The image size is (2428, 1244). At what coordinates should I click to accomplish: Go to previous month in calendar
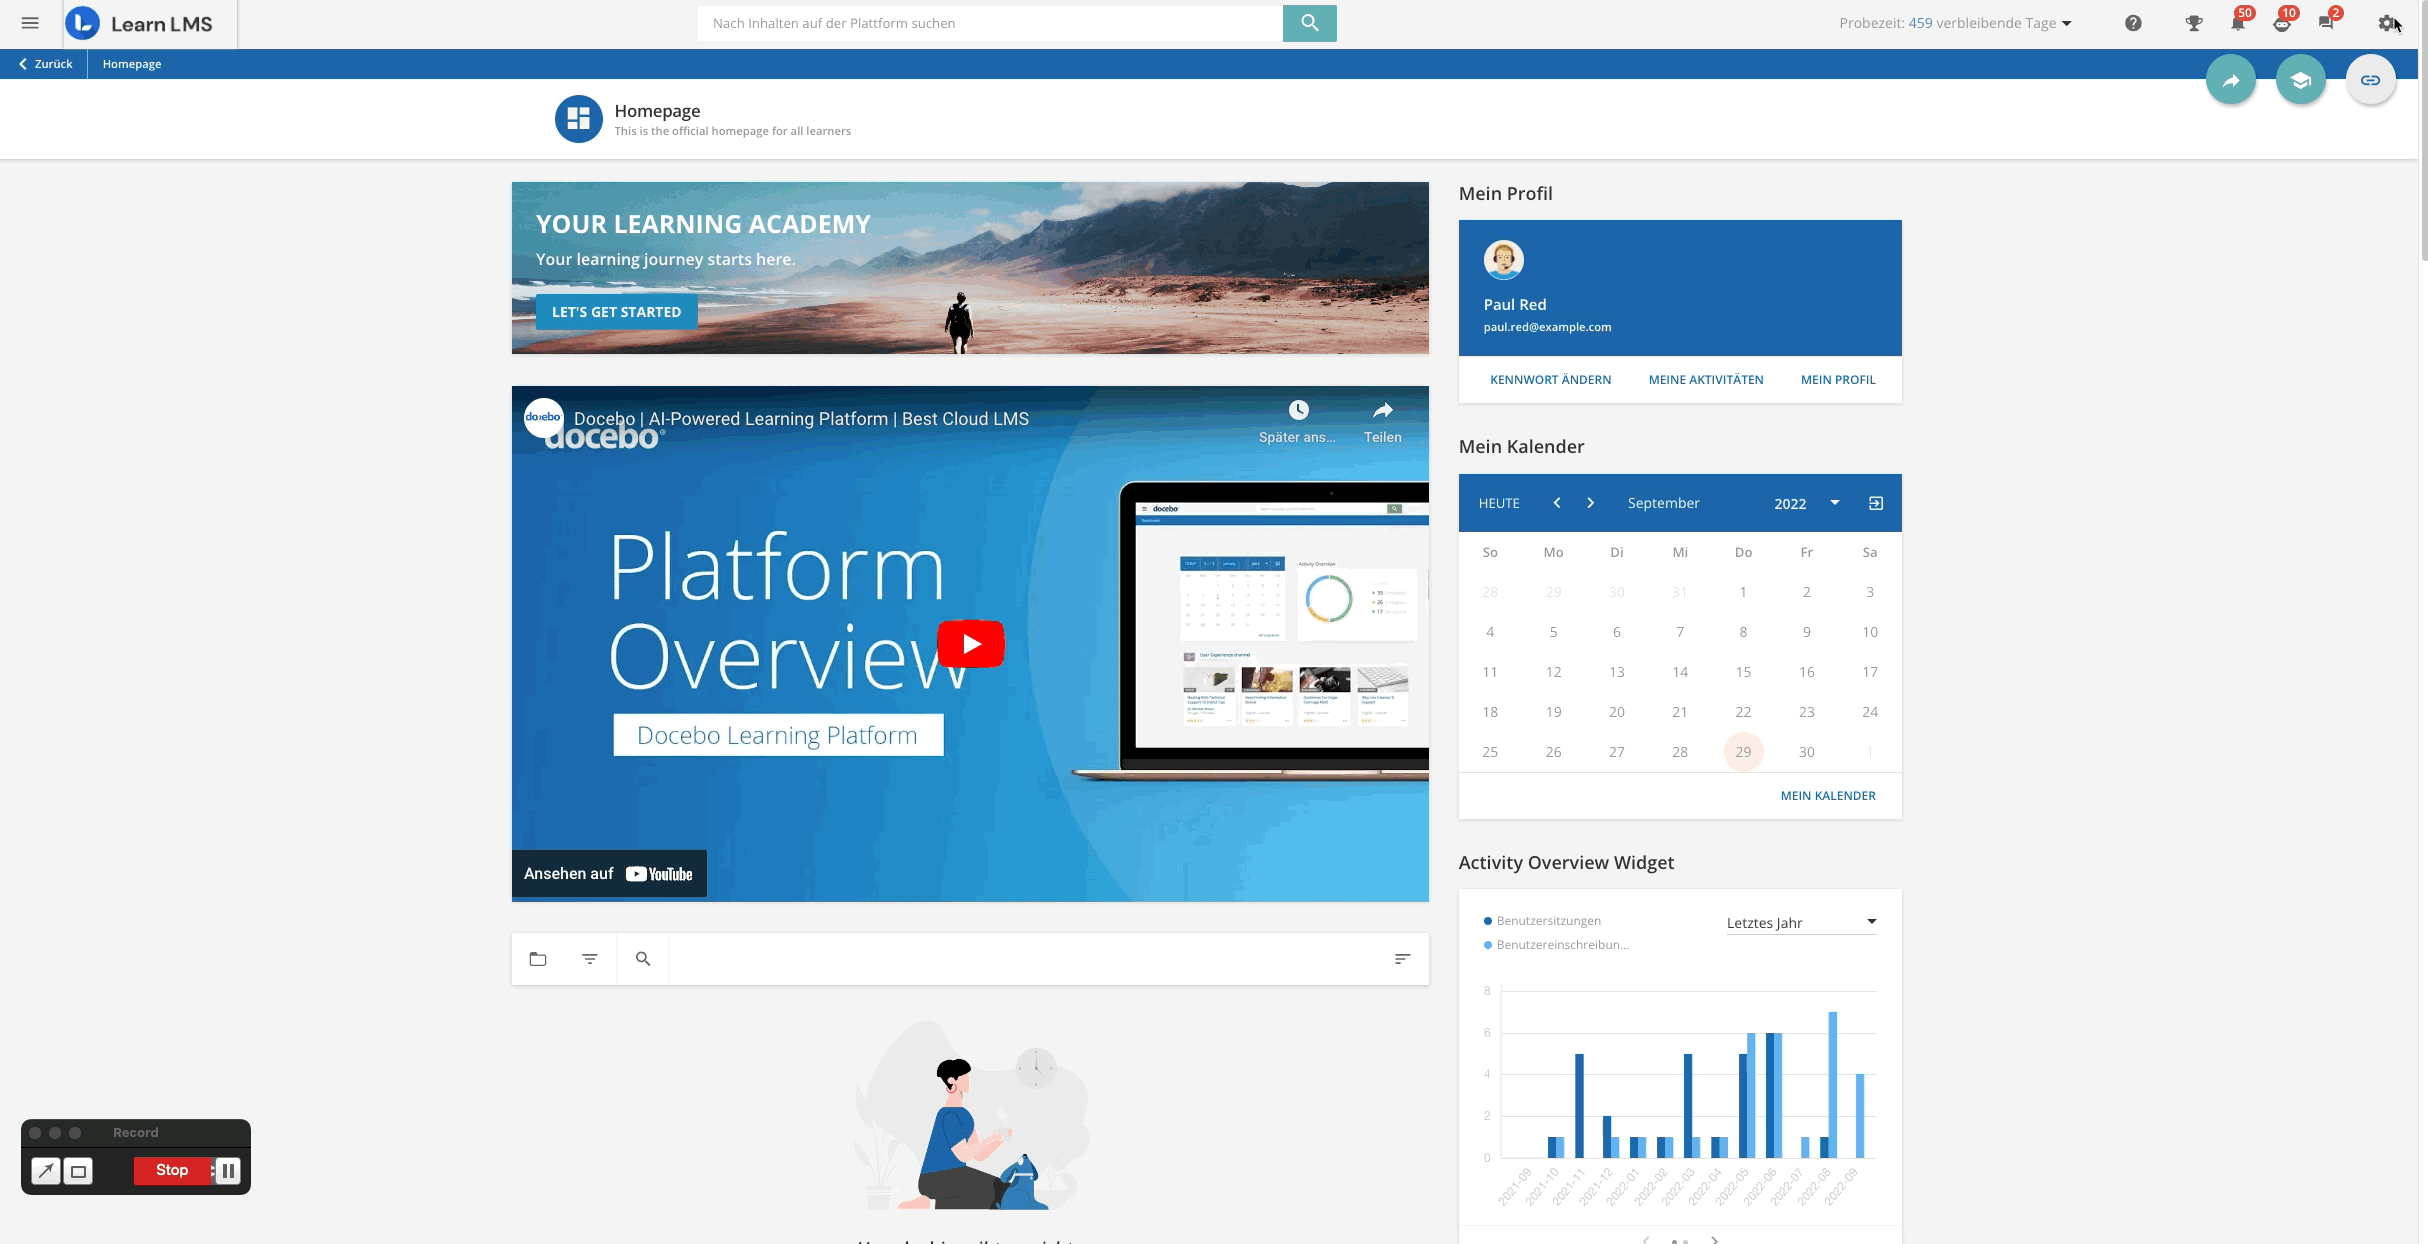point(1557,503)
